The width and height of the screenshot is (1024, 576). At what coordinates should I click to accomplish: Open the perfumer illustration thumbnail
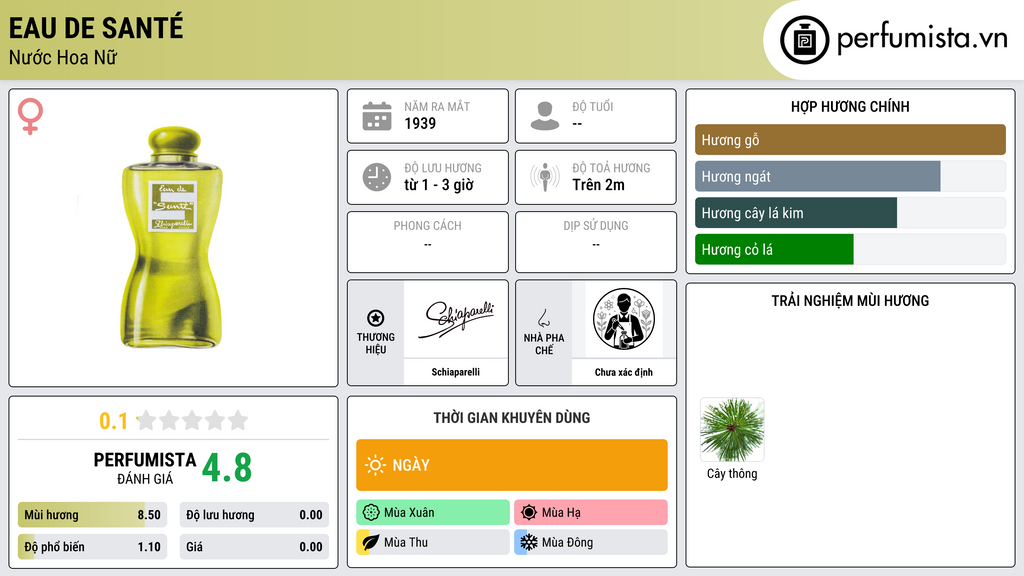pyautogui.click(x=624, y=319)
